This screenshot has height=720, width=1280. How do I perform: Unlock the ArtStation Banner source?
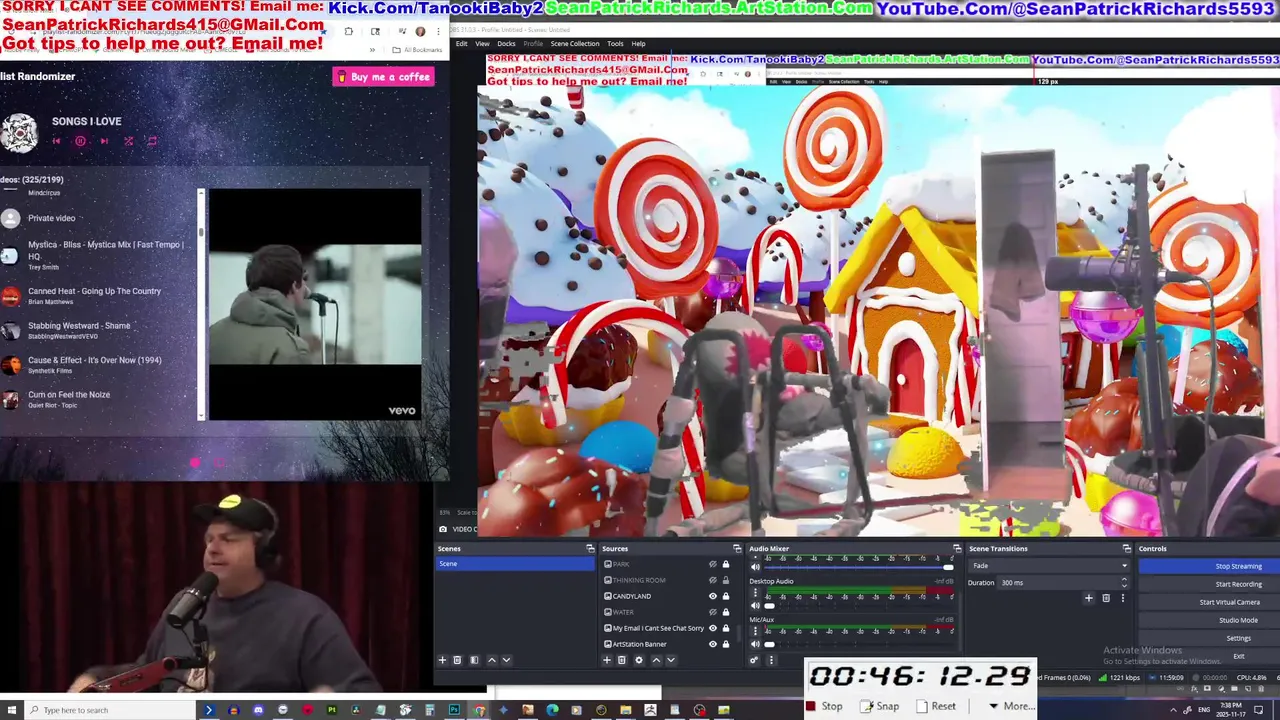tap(726, 644)
